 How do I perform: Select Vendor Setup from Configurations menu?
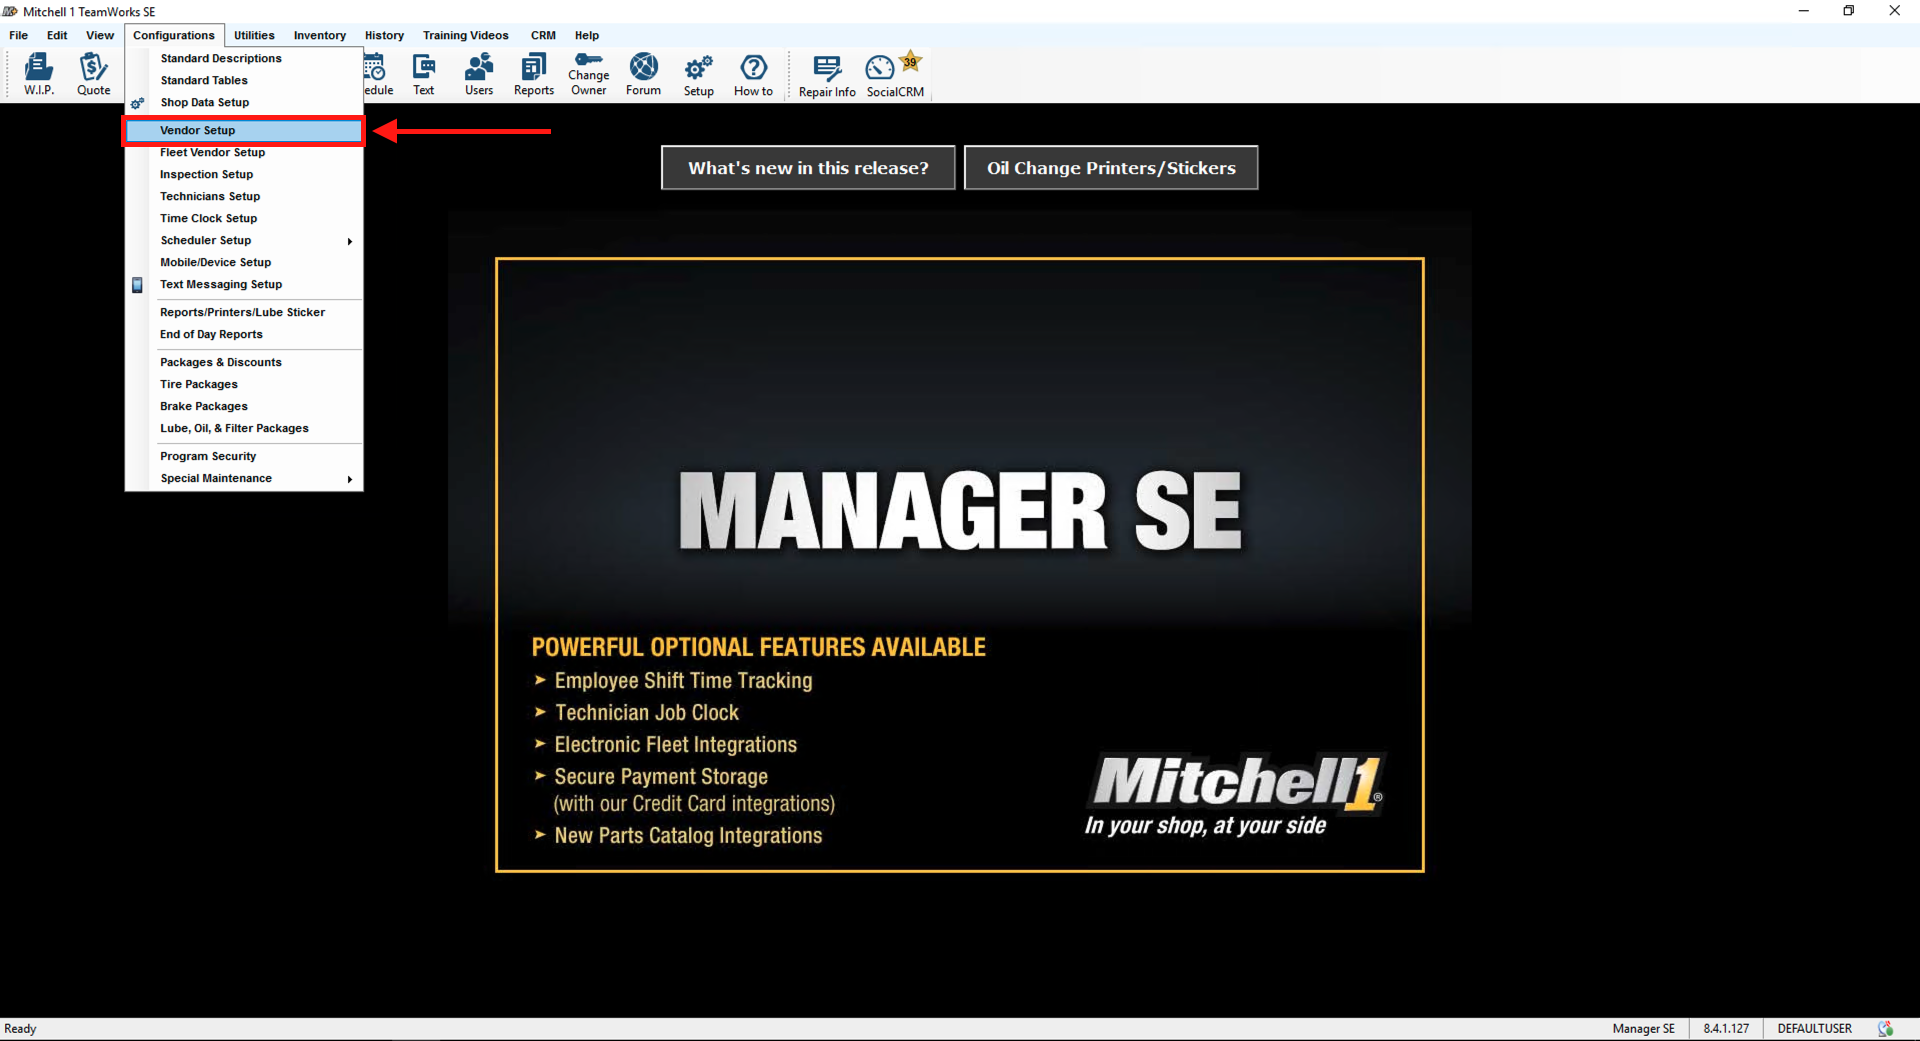pyautogui.click(x=197, y=130)
